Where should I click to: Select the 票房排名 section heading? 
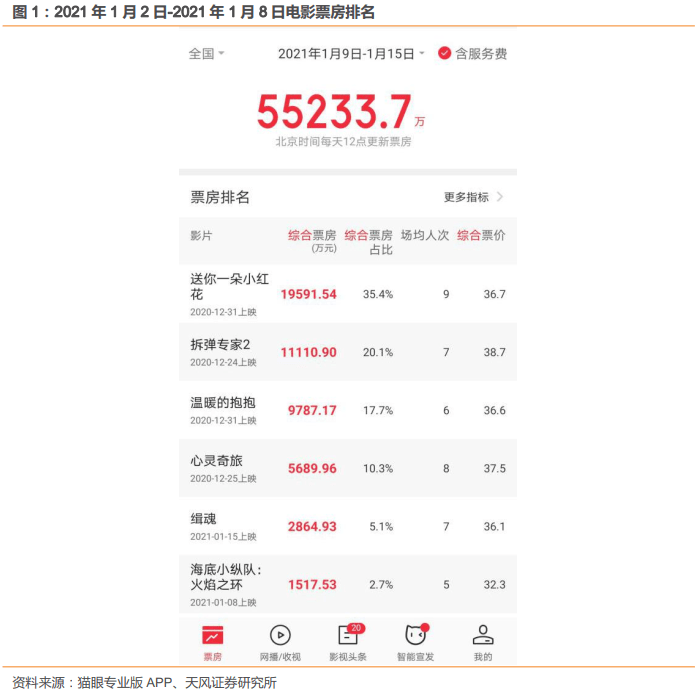(220, 197)
